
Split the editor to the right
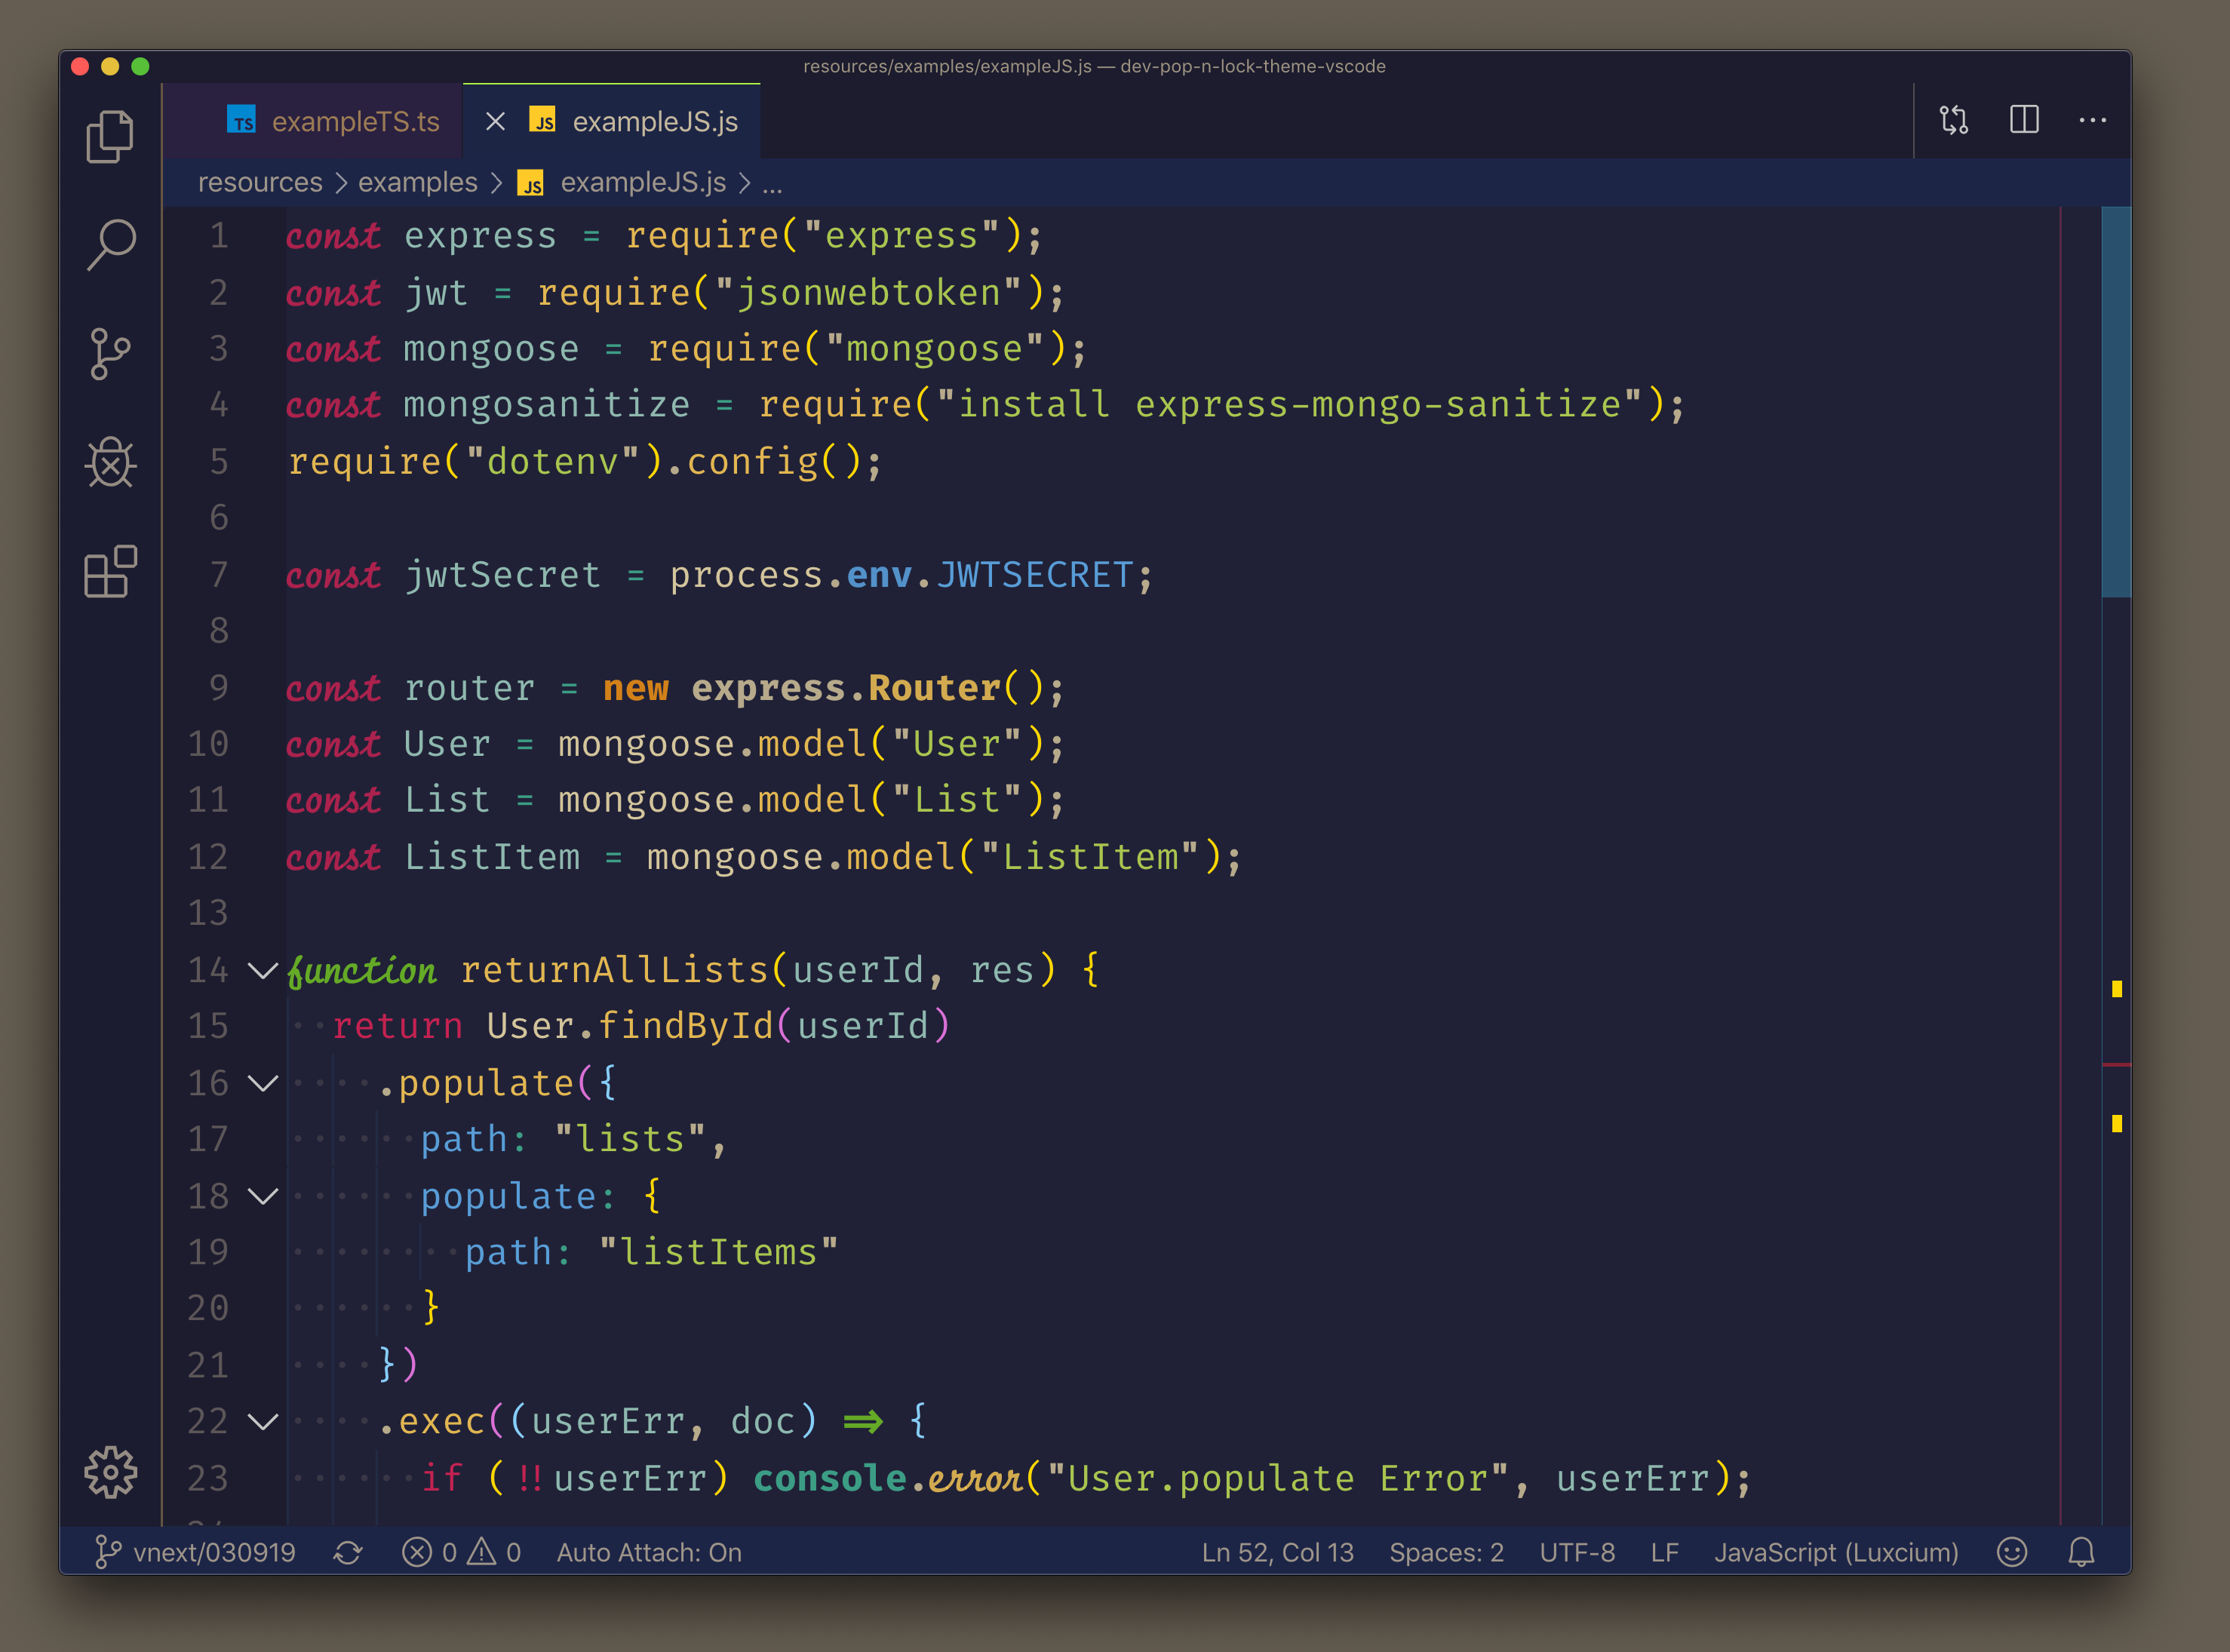pyautogui.click(x=2024, y=121)
